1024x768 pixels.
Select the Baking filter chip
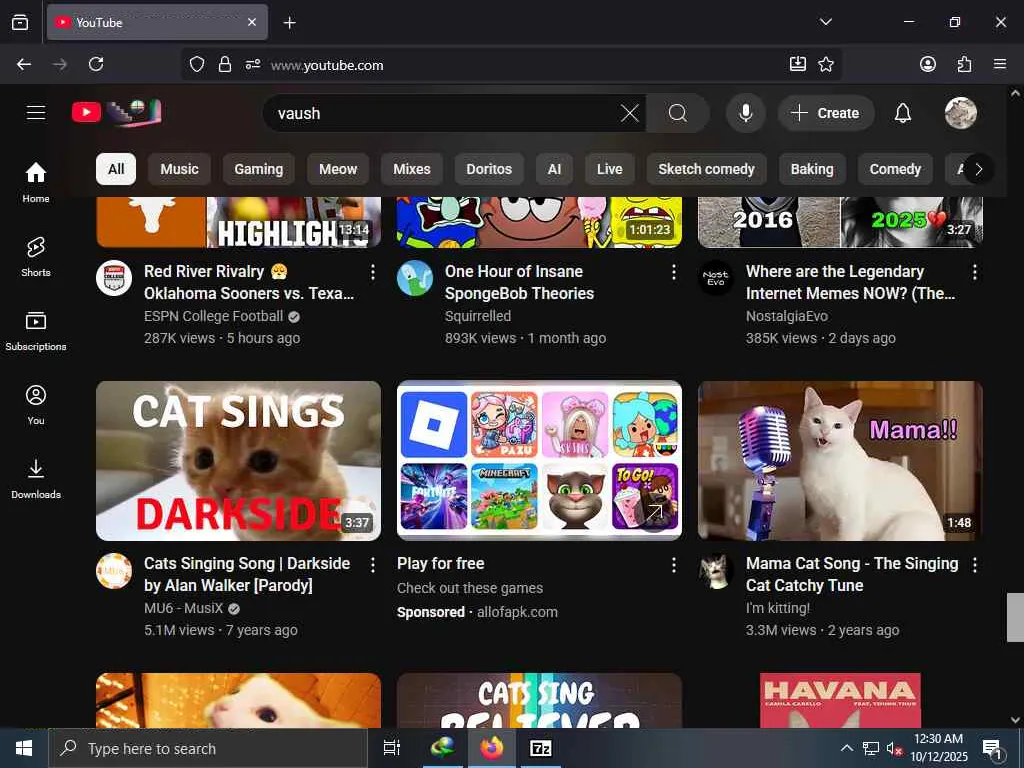click(x=812, y=169)
